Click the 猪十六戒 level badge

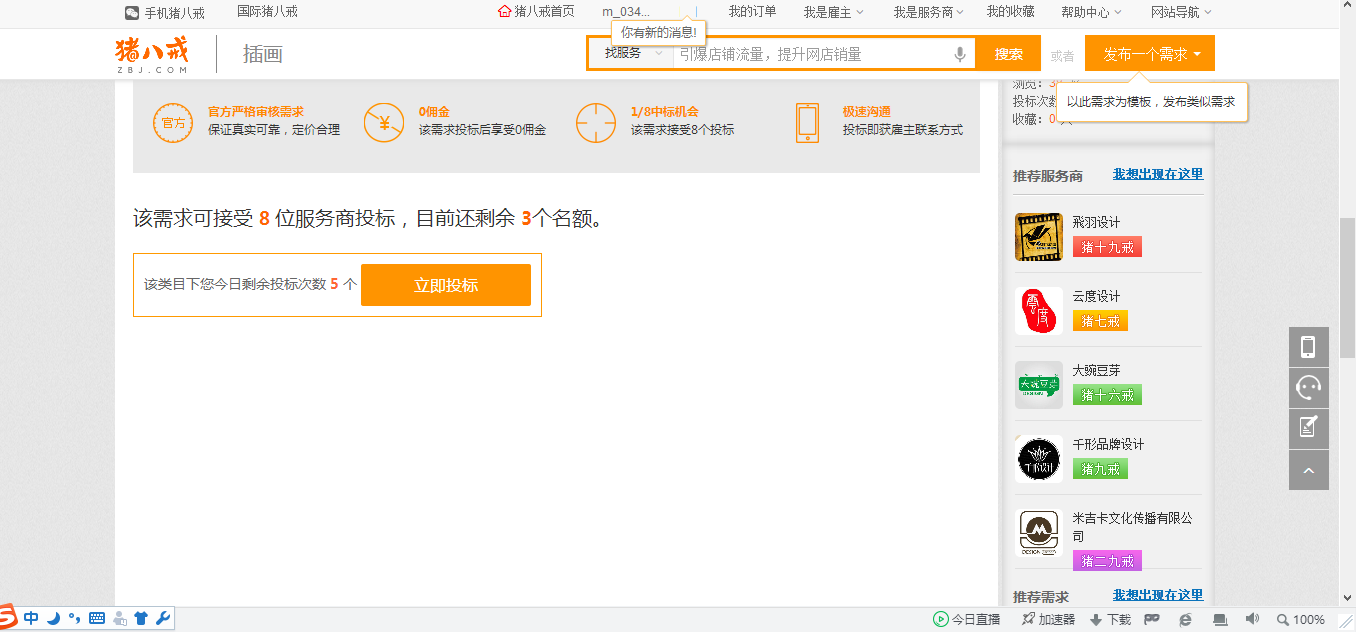point(1107,395)
